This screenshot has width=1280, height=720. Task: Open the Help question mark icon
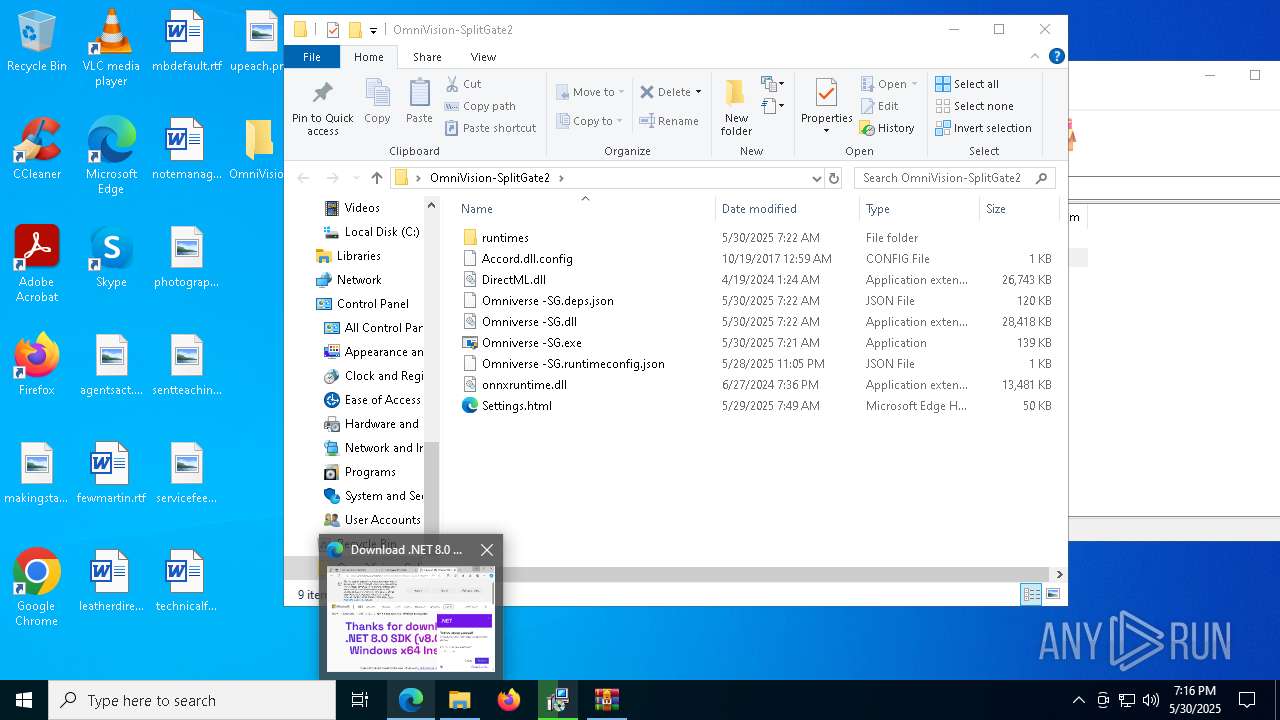coord(1056,57)
